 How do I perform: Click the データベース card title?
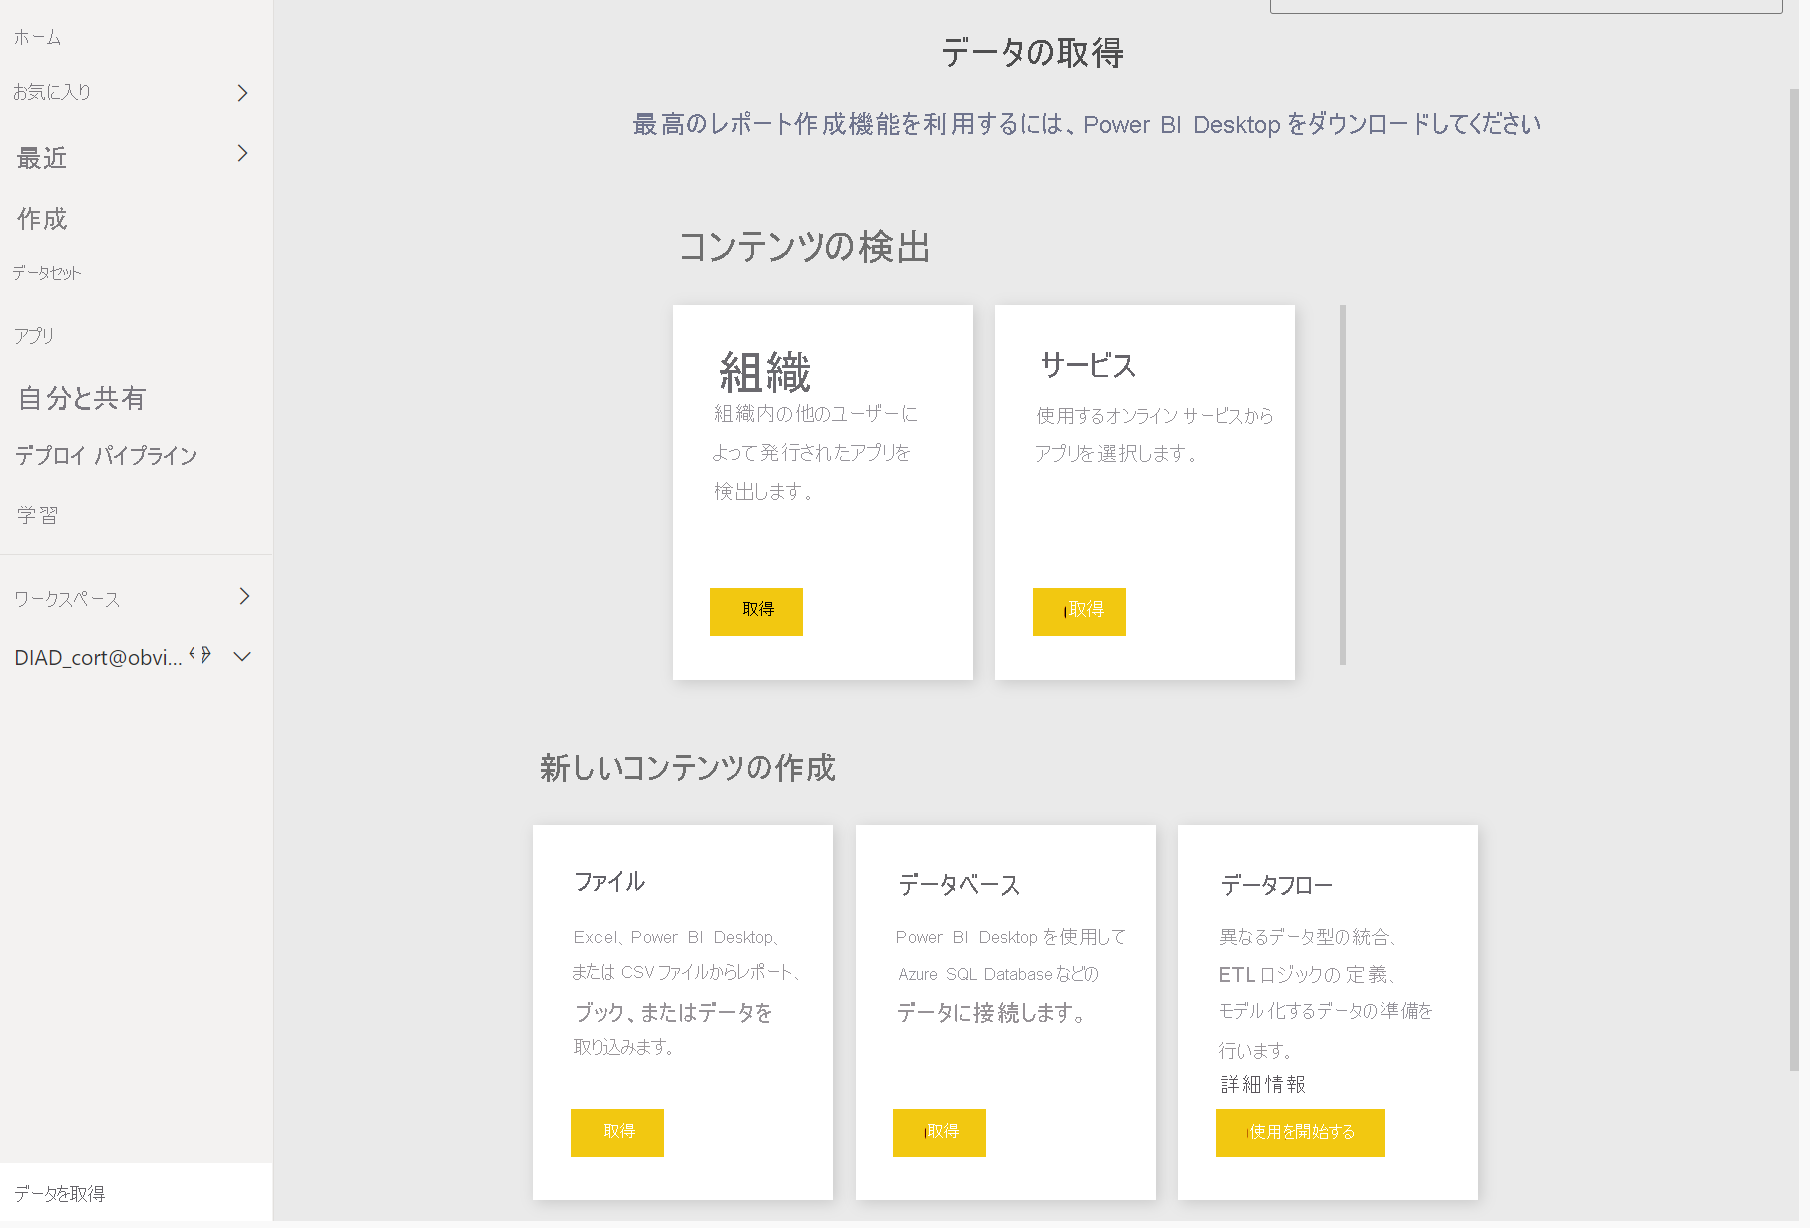coord(959,884)
